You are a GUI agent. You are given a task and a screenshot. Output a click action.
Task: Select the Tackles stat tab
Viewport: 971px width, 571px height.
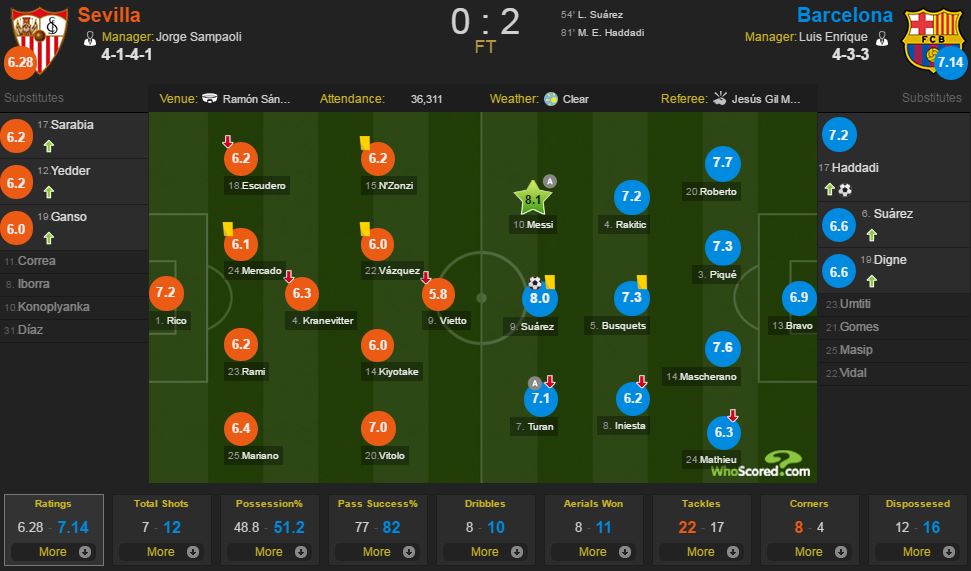701,530
